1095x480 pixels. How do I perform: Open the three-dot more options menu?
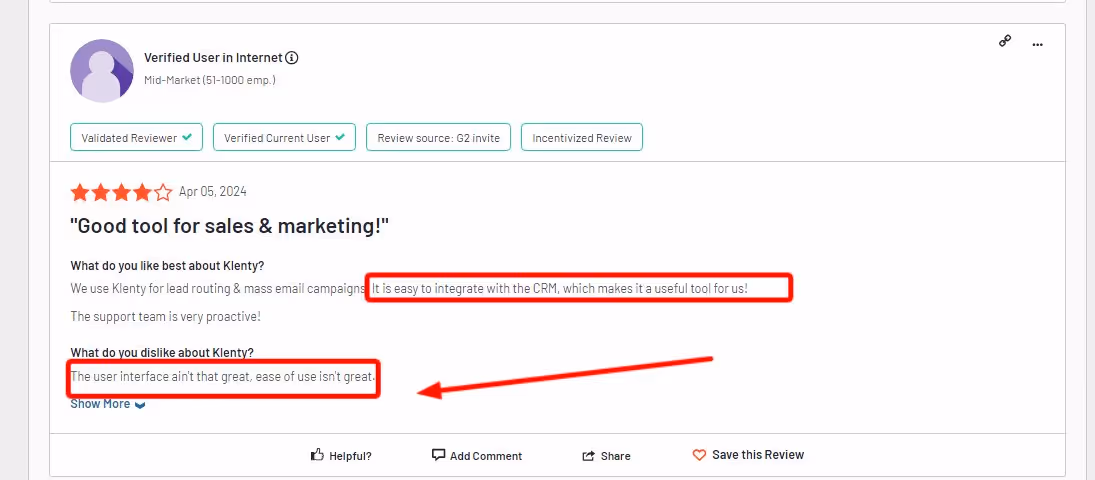point(1038,45)
